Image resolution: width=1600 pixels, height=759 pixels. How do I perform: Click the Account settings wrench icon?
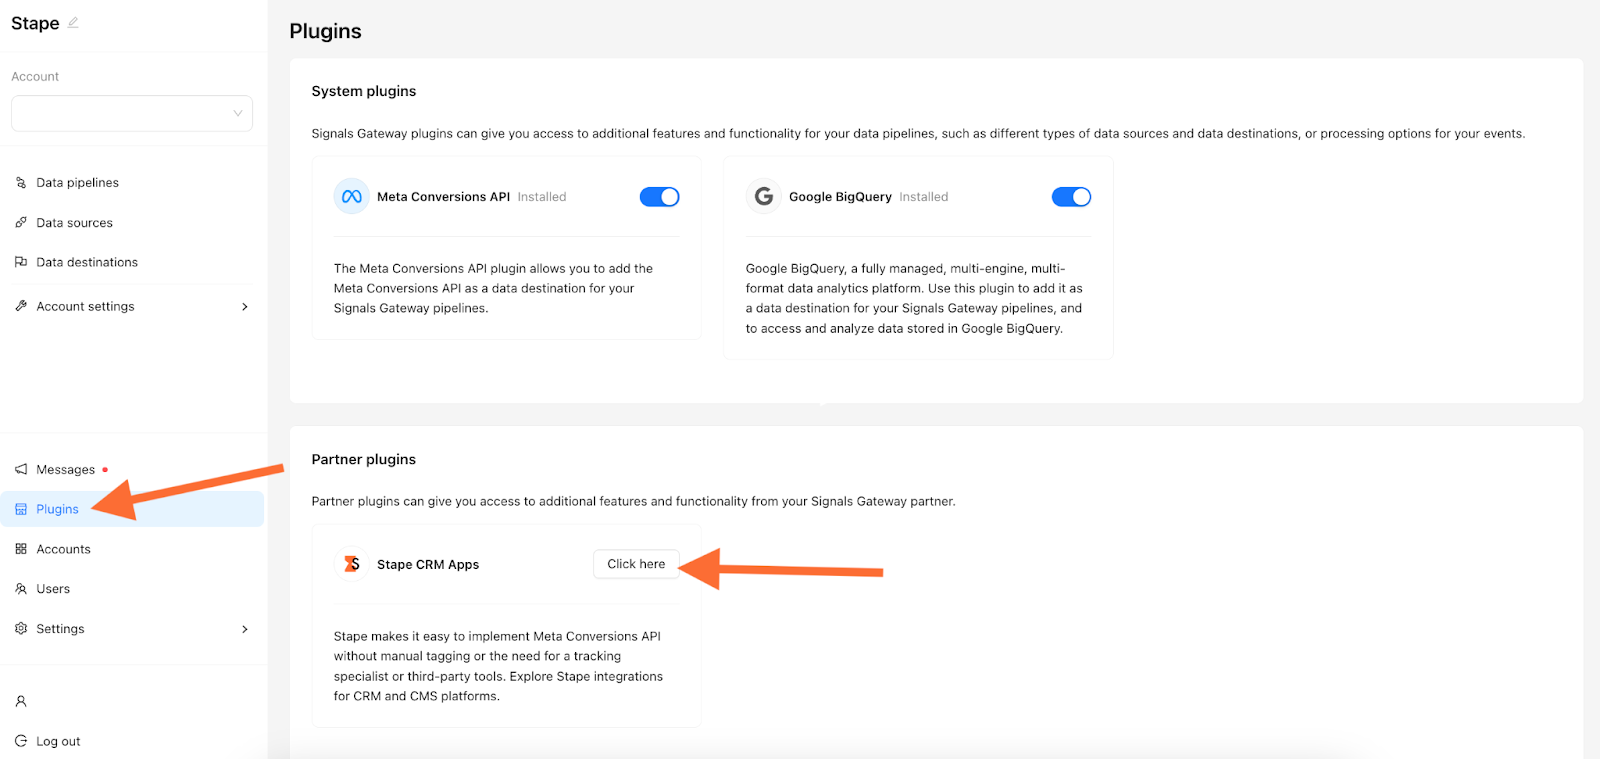tap(21, 306)
